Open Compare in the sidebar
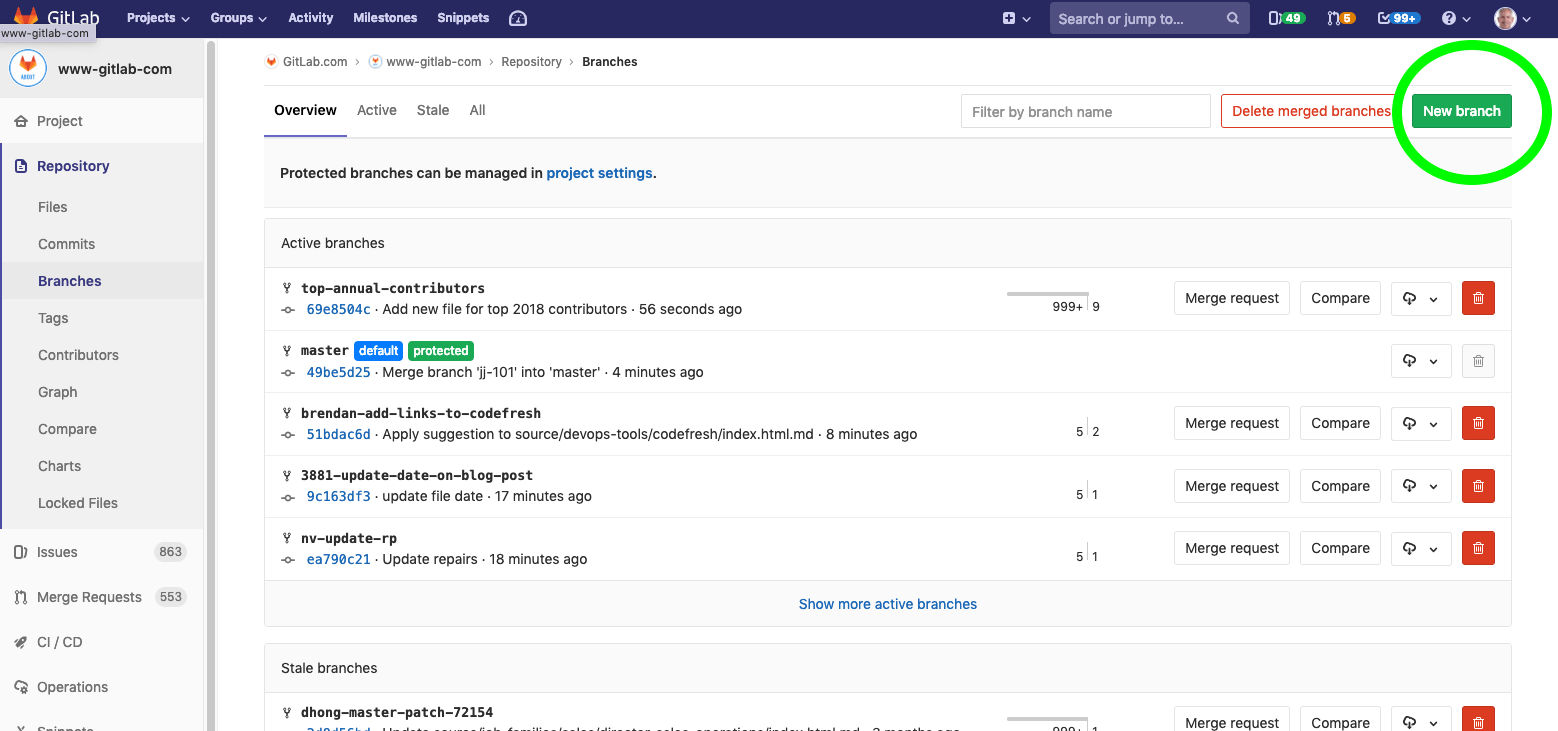The width and height of the screenshot is (1558, 731). click(x=67, y=429)
